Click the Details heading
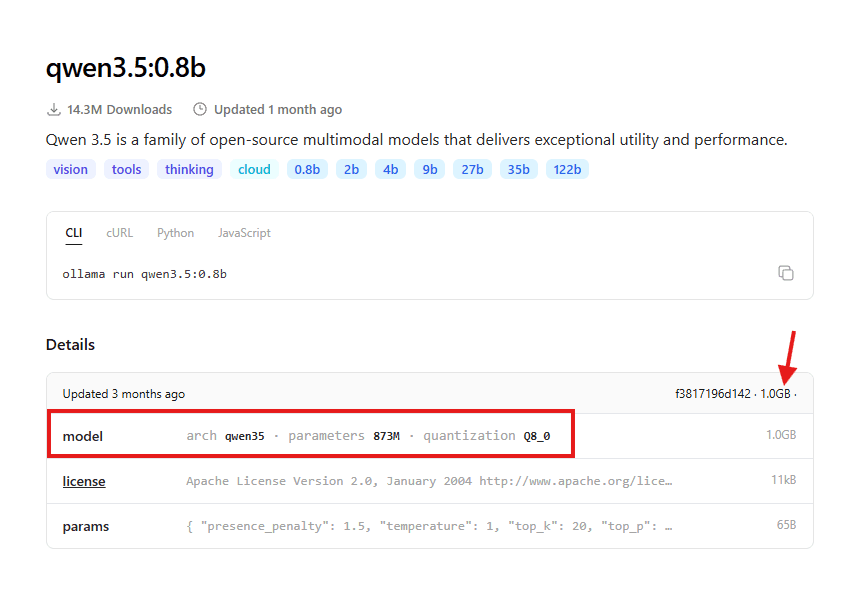The image size is (867, 596). (x=70, y=344)
